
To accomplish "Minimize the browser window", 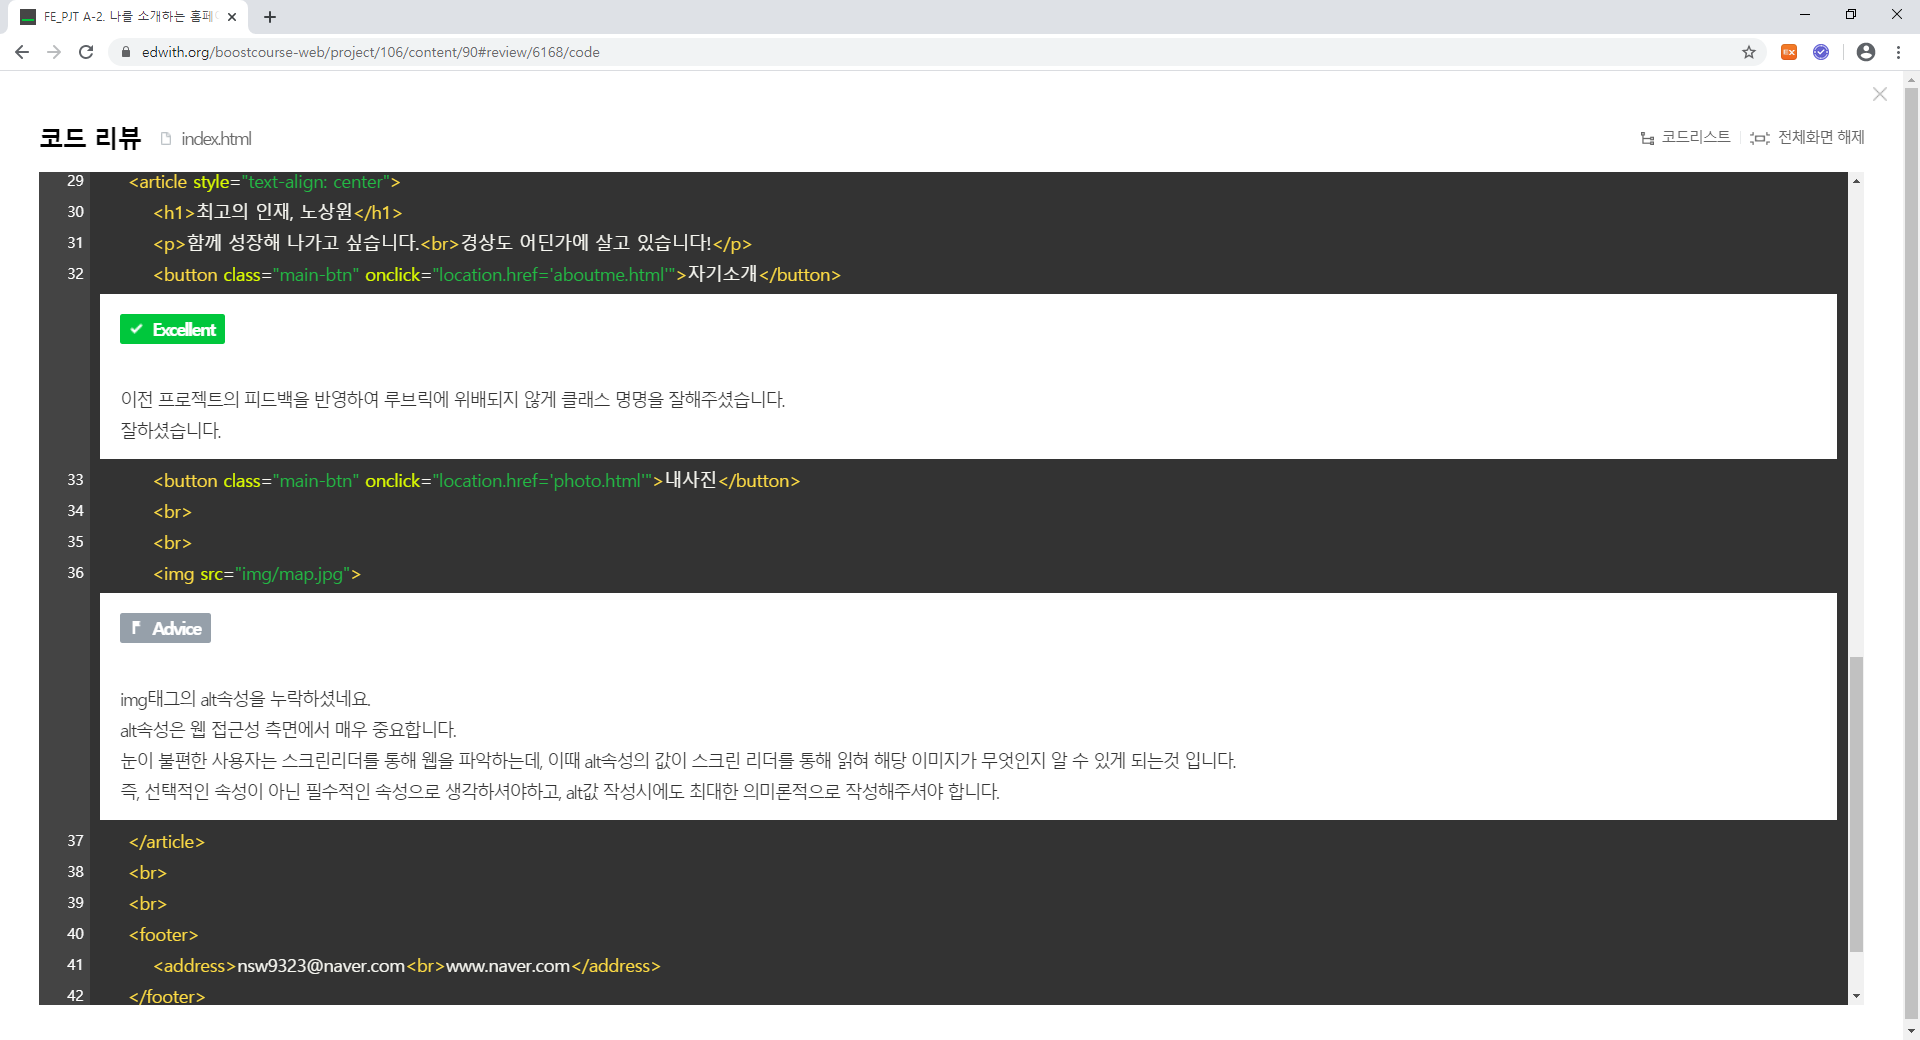I will 1805,14.
